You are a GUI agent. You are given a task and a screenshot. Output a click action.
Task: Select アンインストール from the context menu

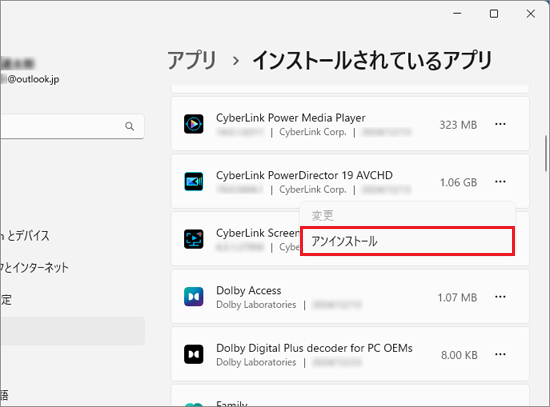point(408,241)
